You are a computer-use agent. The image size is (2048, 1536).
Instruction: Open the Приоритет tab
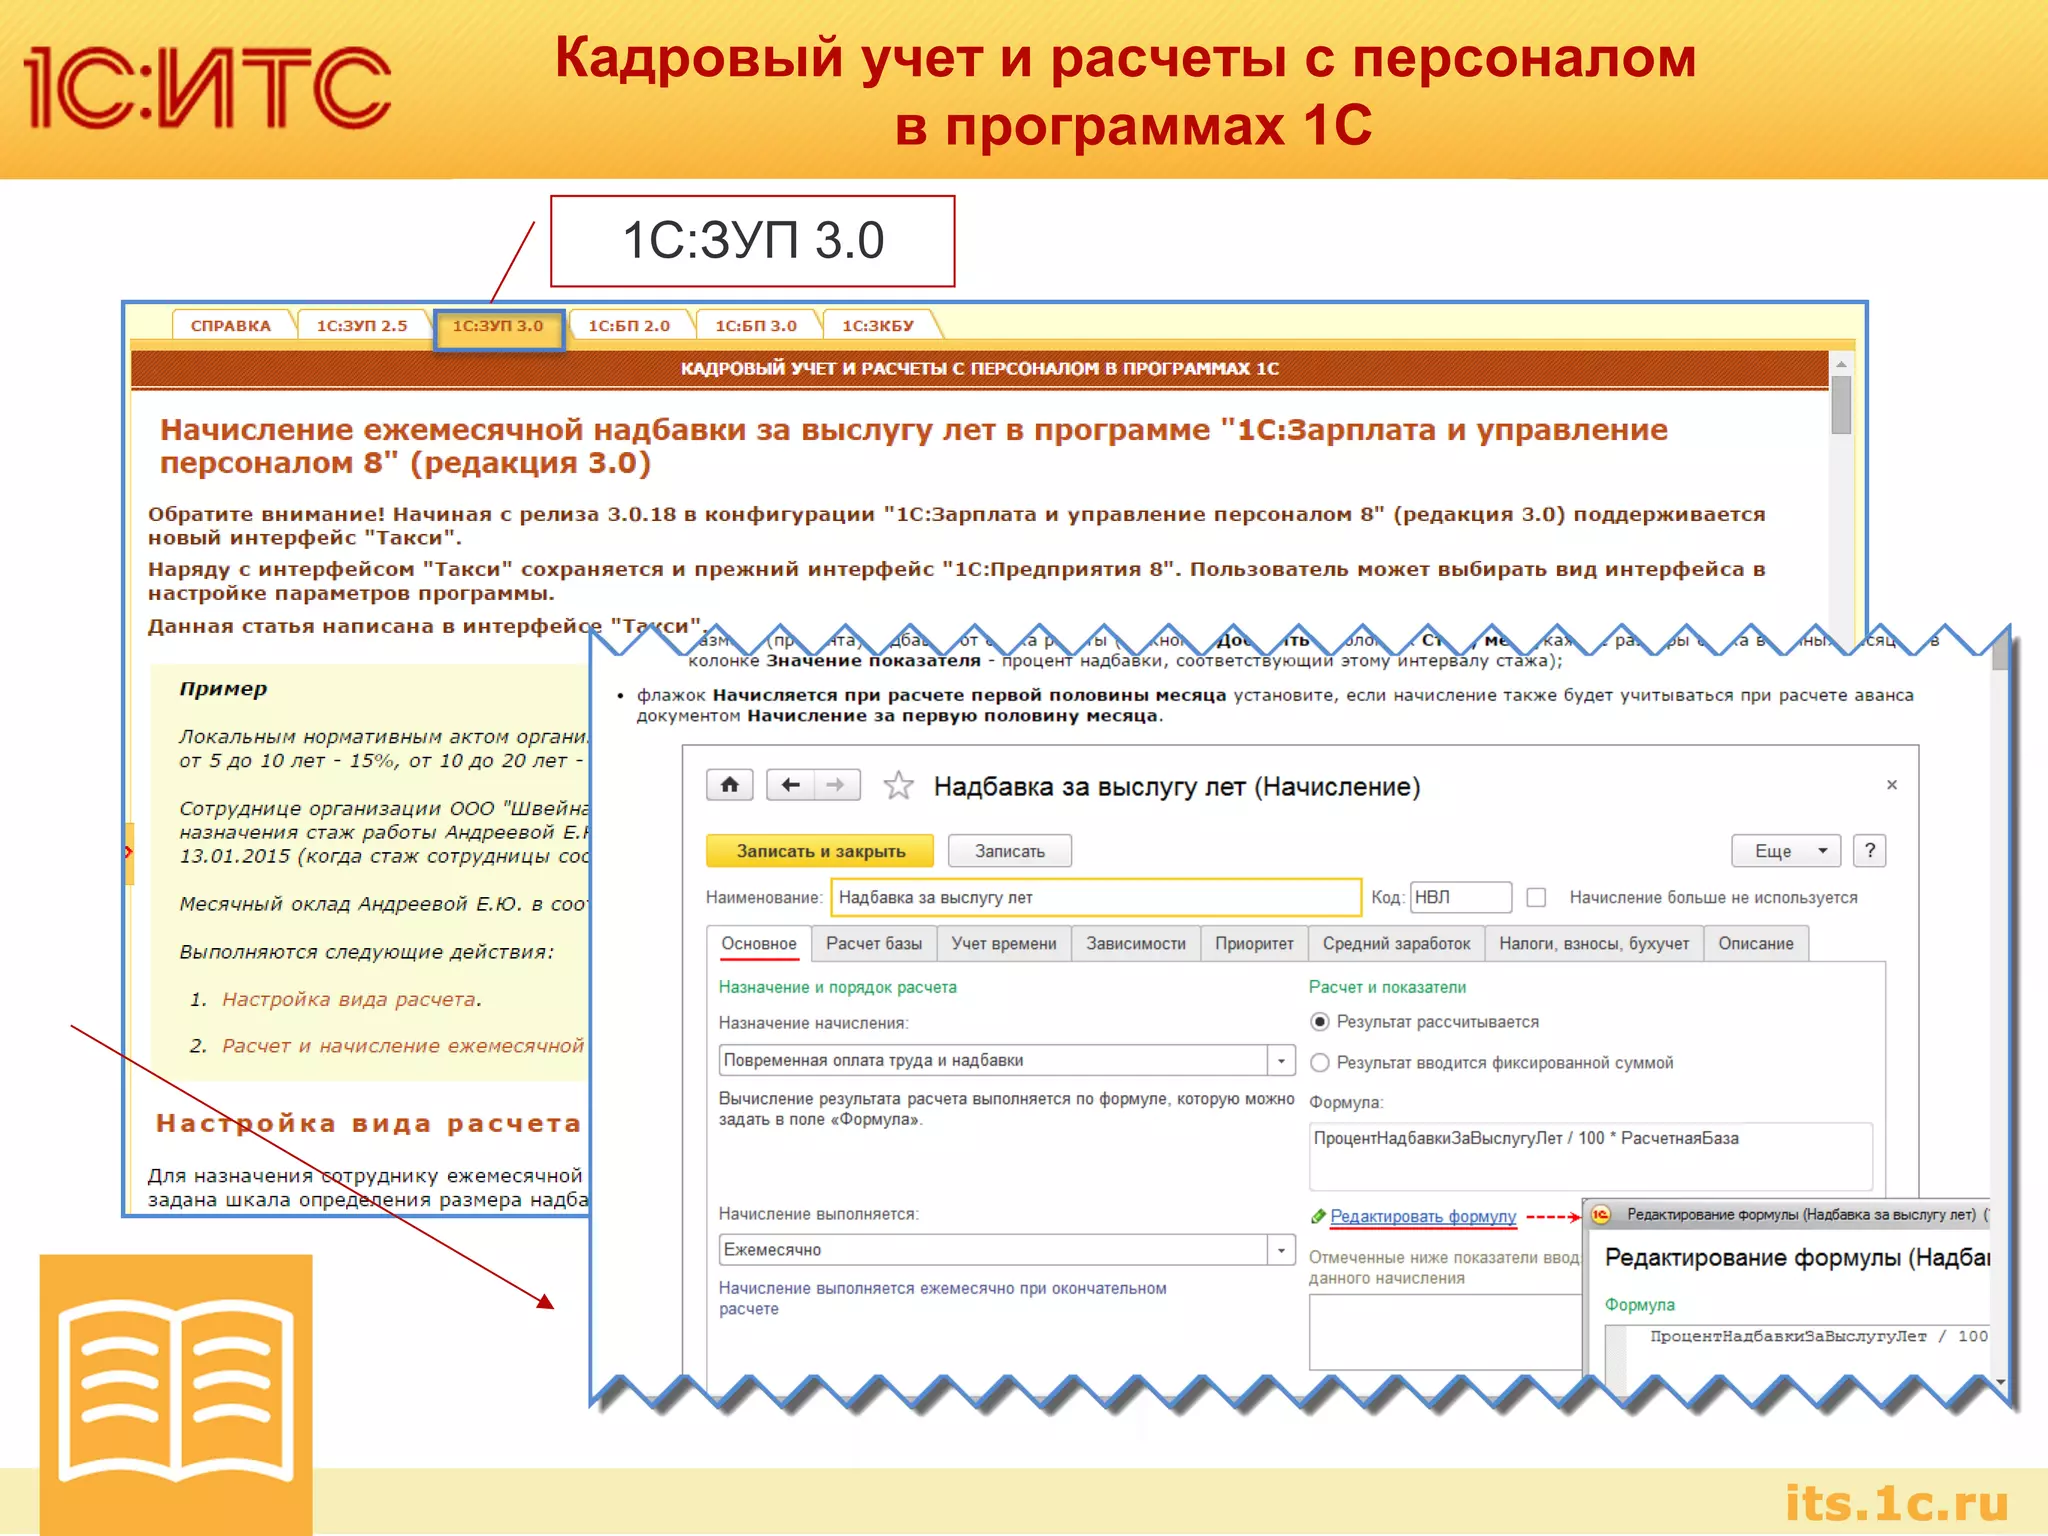1254,944
